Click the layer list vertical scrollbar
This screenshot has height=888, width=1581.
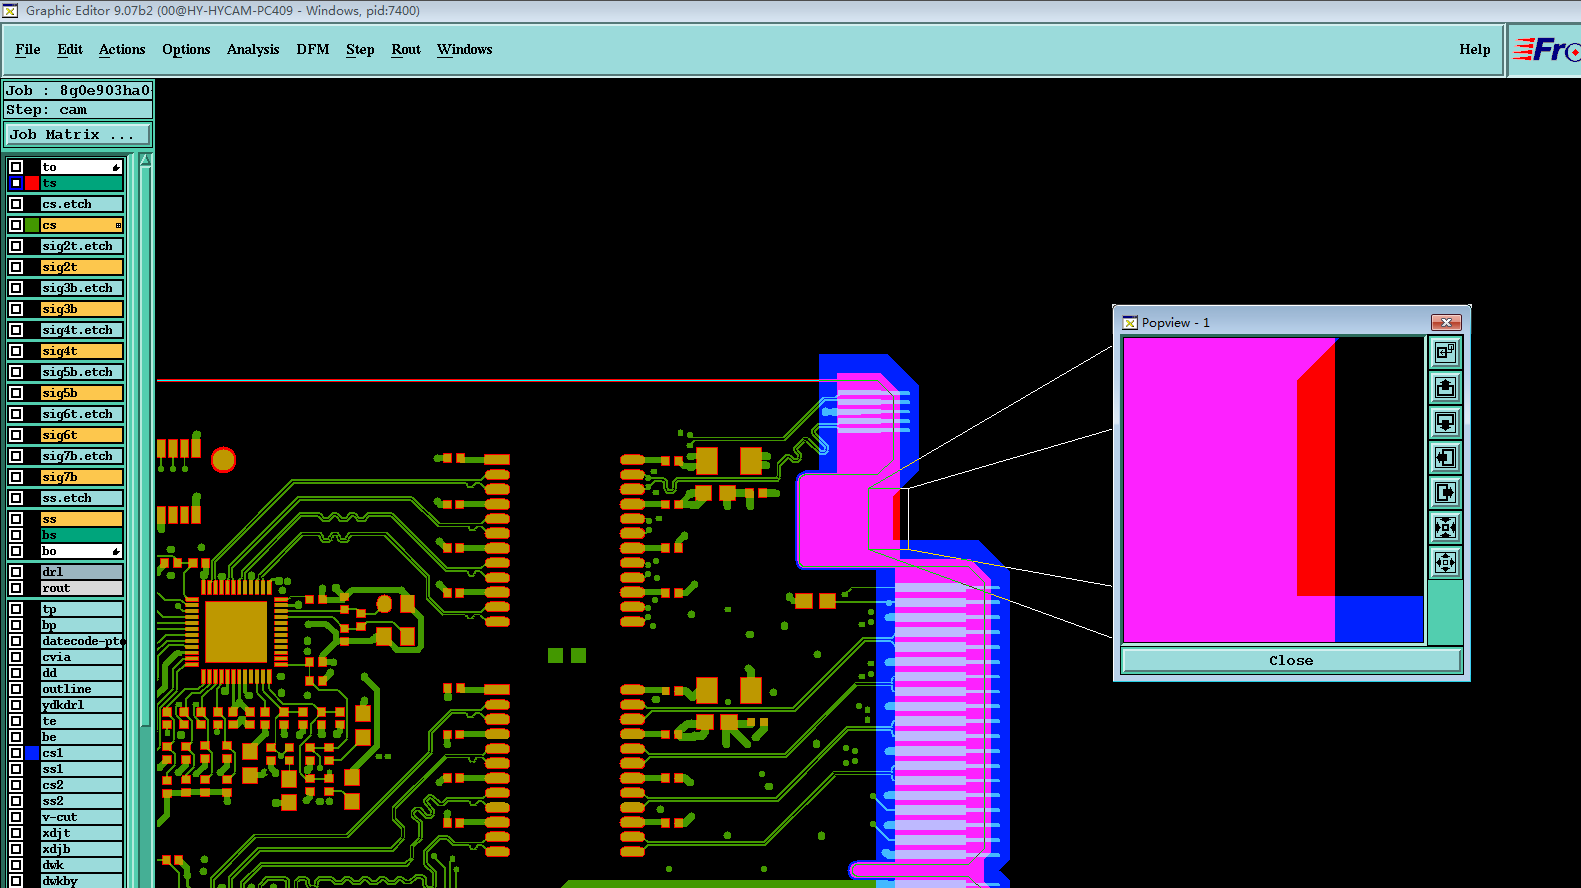[145, 520]
